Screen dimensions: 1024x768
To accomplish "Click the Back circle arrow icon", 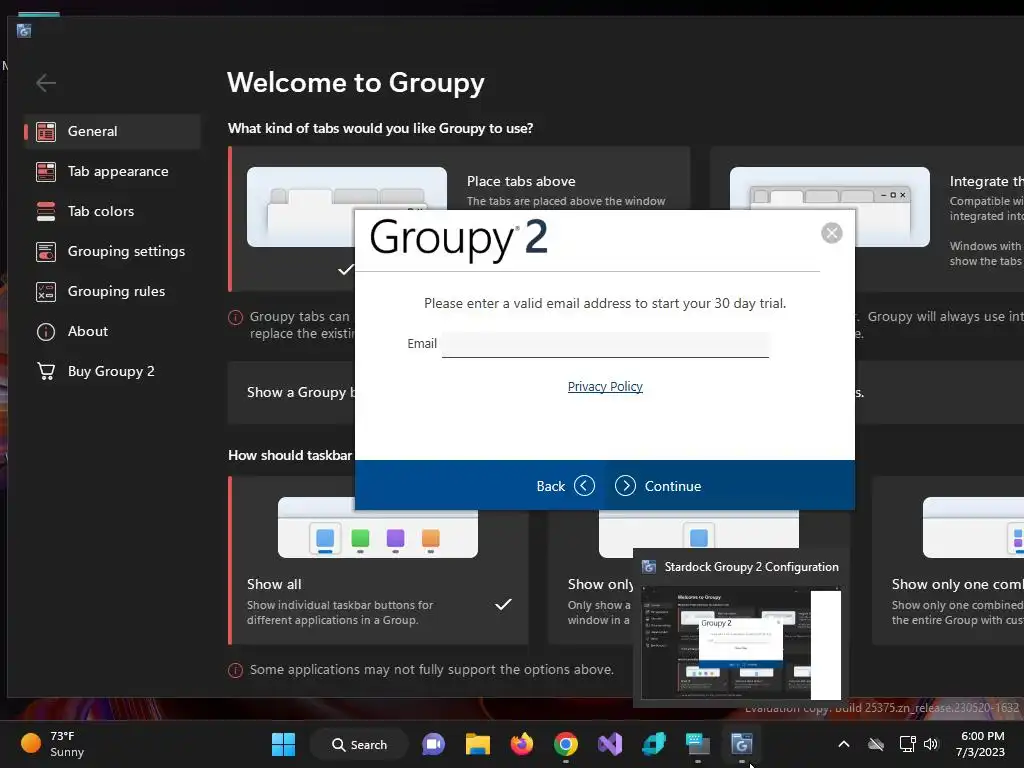I will [x=584, y=486].
